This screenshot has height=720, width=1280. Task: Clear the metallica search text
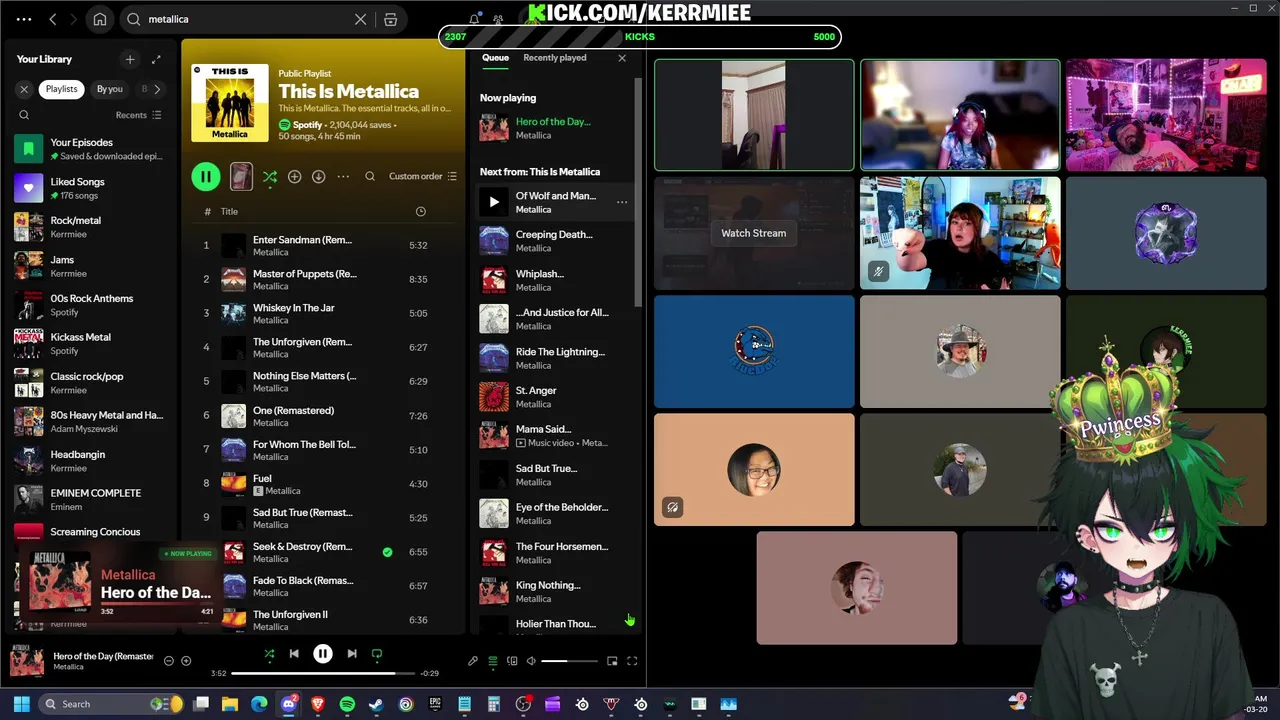(x=361, y=19)
